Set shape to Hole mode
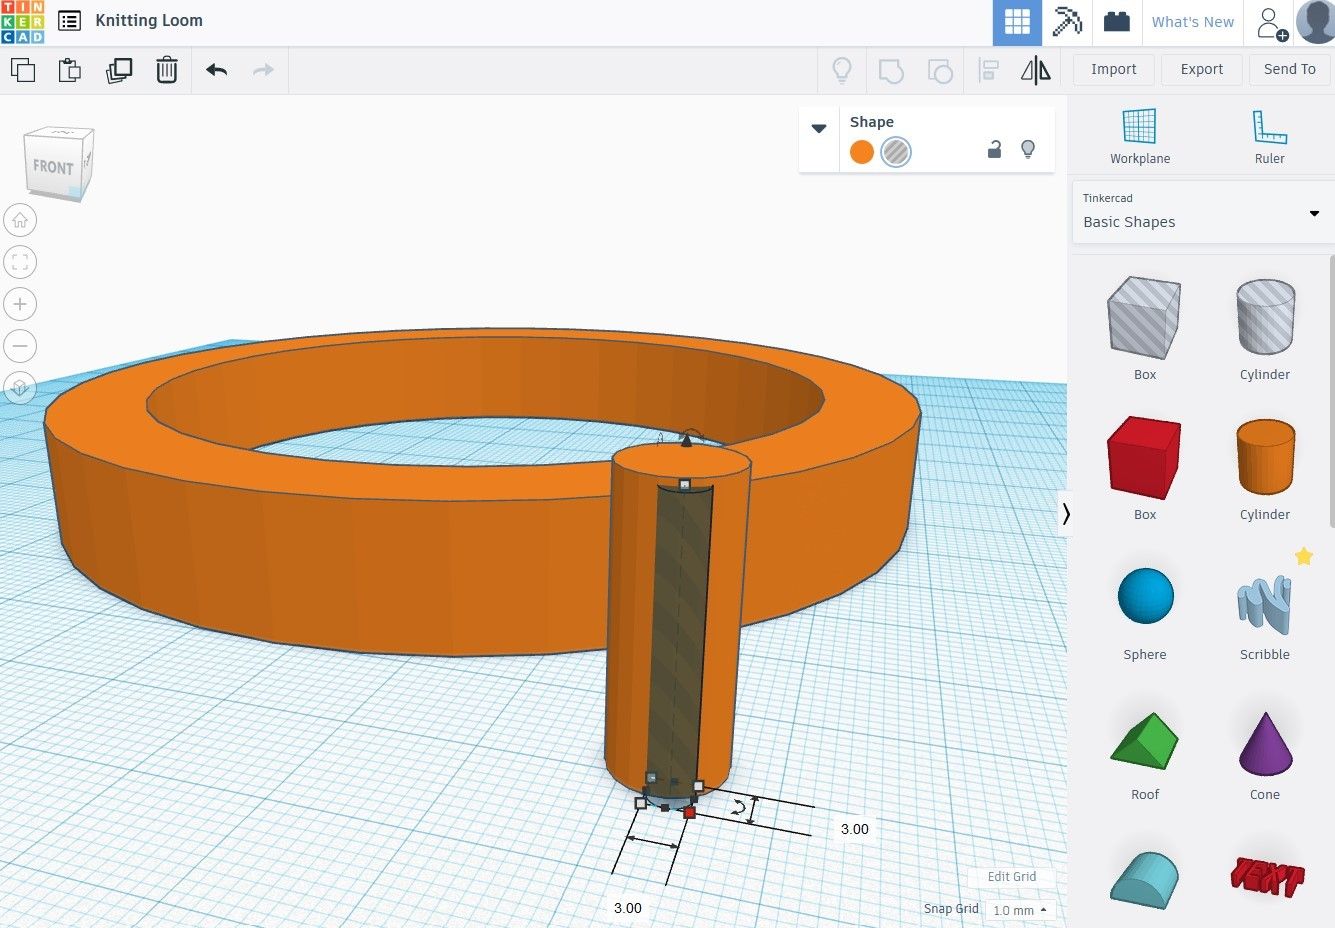1335x928 pixels. [896, 152]
